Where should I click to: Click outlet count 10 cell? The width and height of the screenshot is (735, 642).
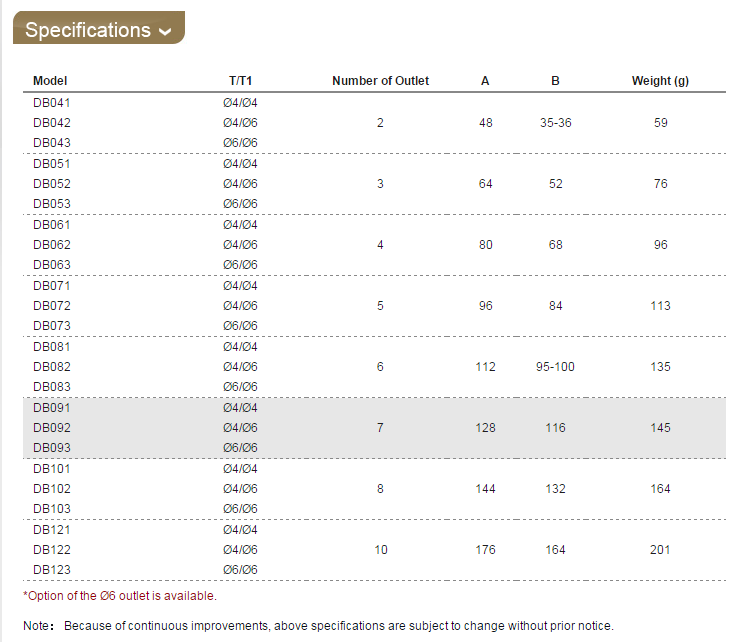click(x=381, y=550)
